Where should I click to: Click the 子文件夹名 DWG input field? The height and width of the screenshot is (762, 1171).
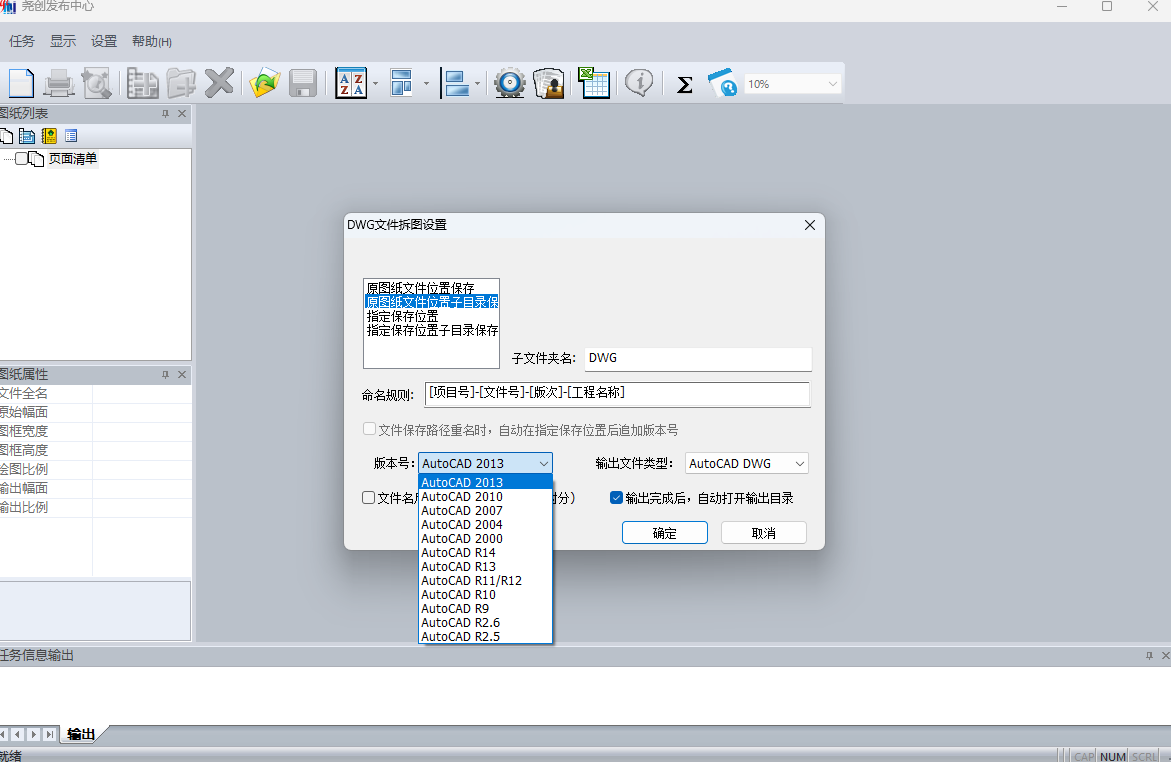tap(698, 359)
